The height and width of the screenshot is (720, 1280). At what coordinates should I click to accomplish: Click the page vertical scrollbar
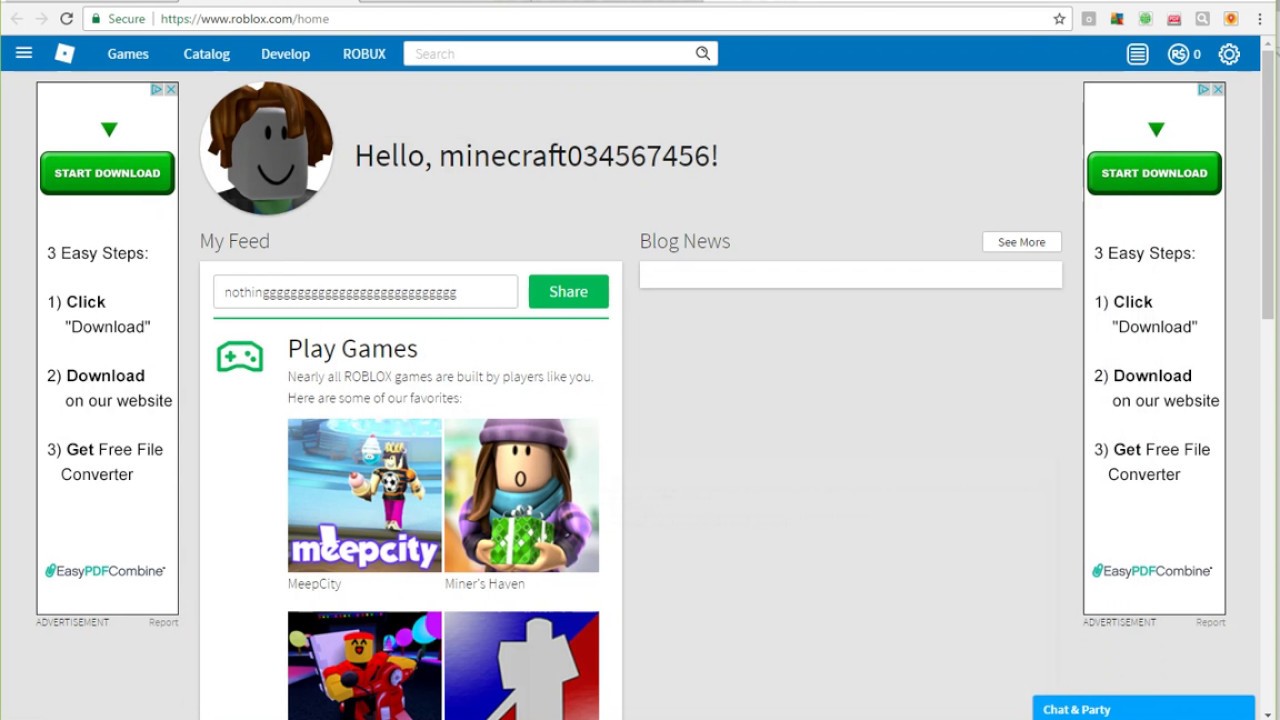(x=1270, y=185)
